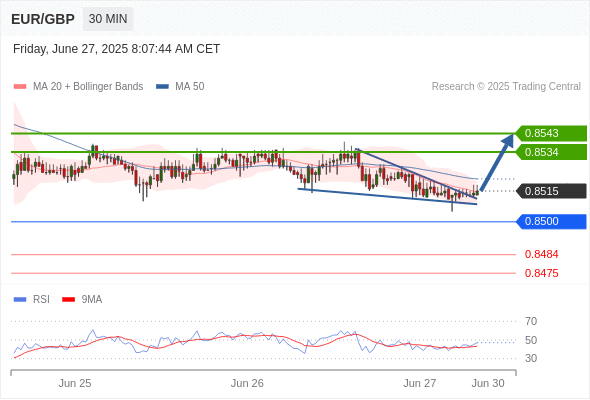Click the MA 50 legend label
Image resolution: width=590 pixels, height=400 pixels.
[x=190, y=87]
